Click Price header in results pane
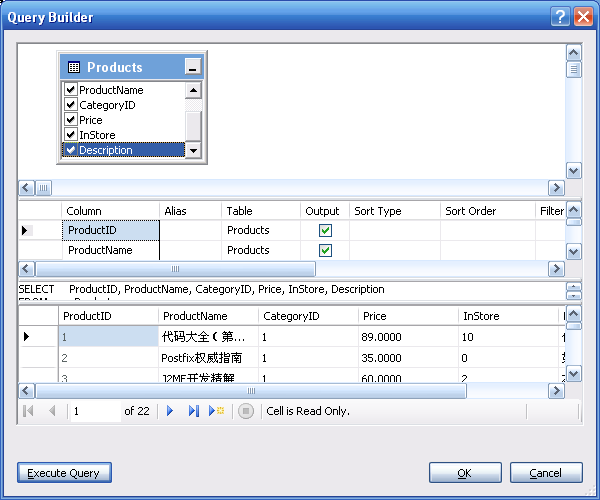This screenshot has height=500, width=600. point(408,316)
